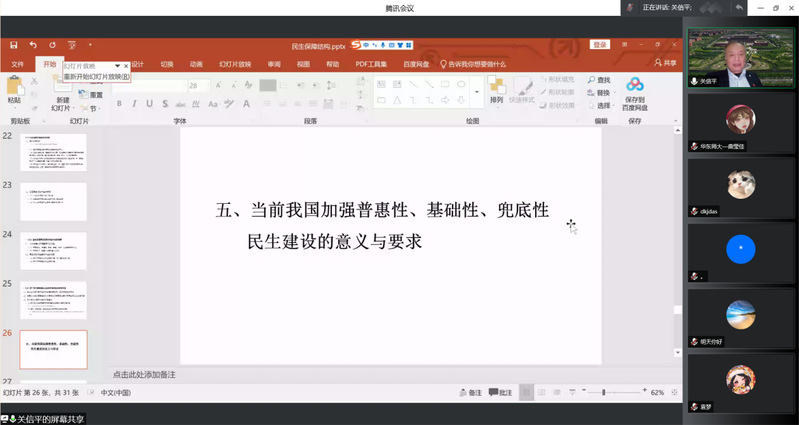
Task: Open character spacing AV dropdown
Action: point(196,104)
